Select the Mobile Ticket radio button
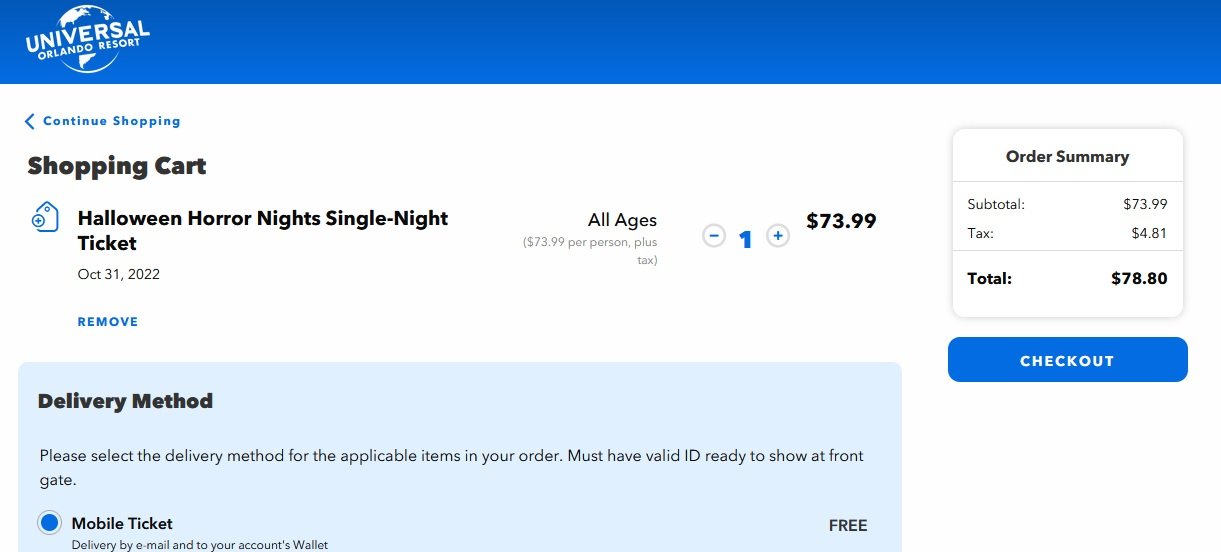Screen dimensions: 1221x552 (49, 523)
